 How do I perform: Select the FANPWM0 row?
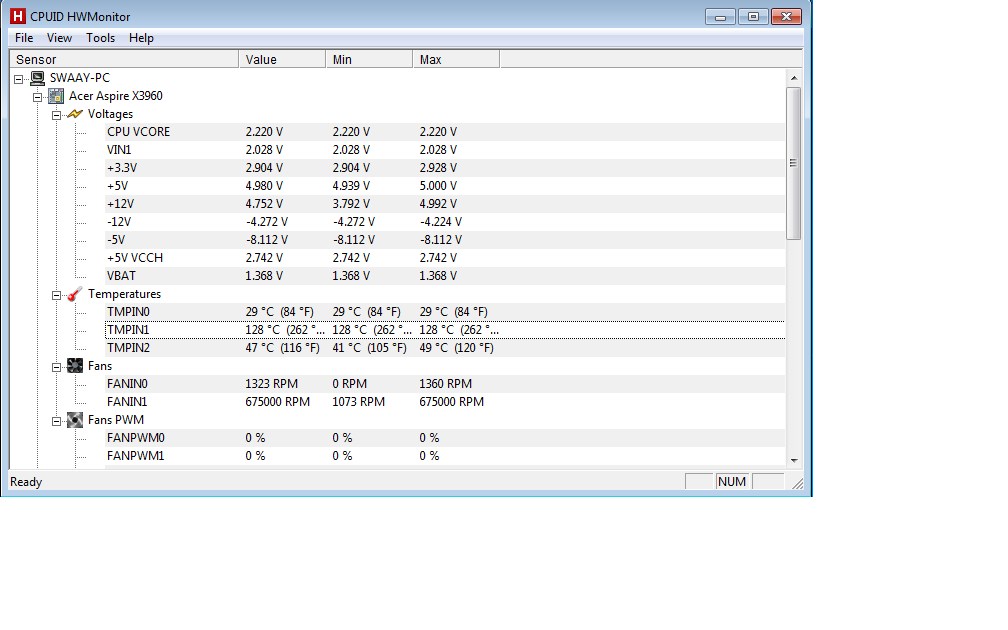(445, 438)
